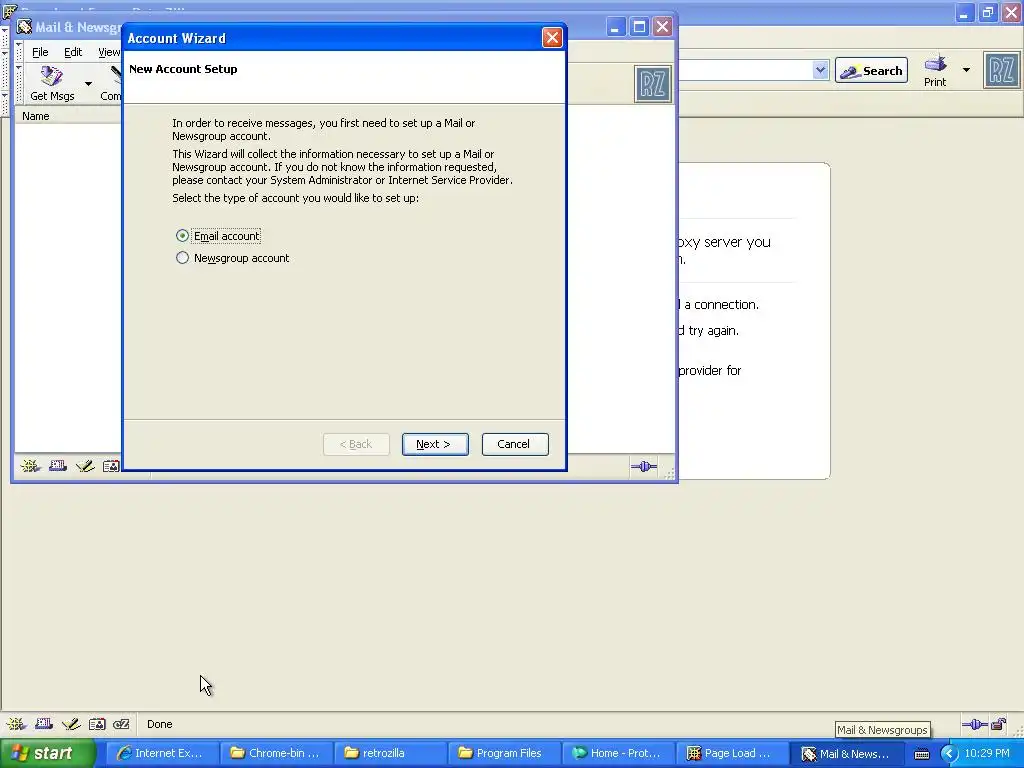Open Address Book from browser status bar
This screenshot has width=1024, height=768.
click(x=97, y=724)
